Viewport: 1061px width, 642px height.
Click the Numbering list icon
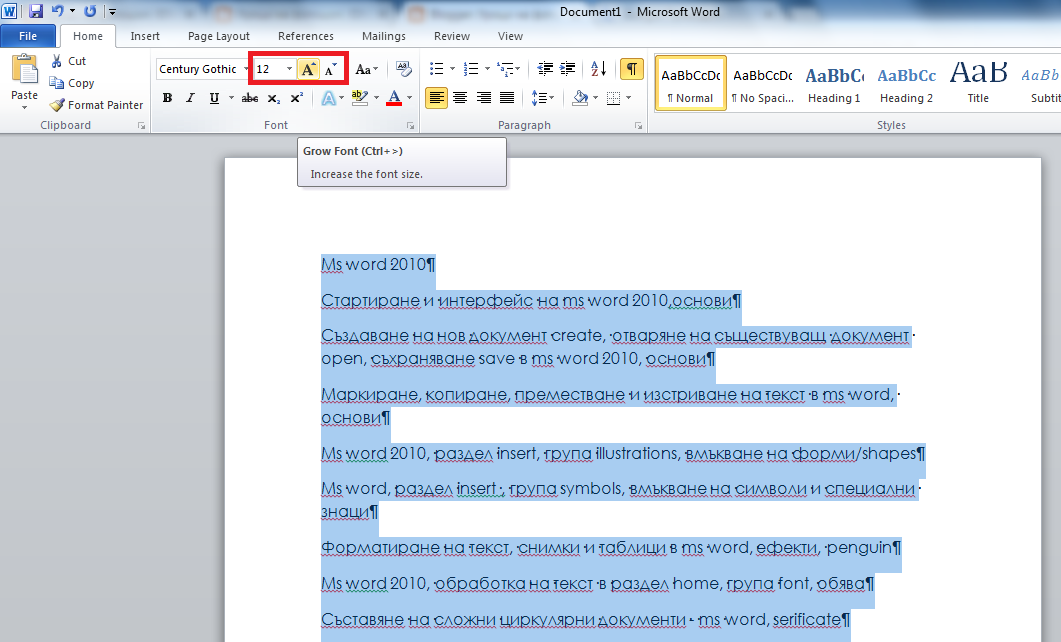tap(471, 68)
